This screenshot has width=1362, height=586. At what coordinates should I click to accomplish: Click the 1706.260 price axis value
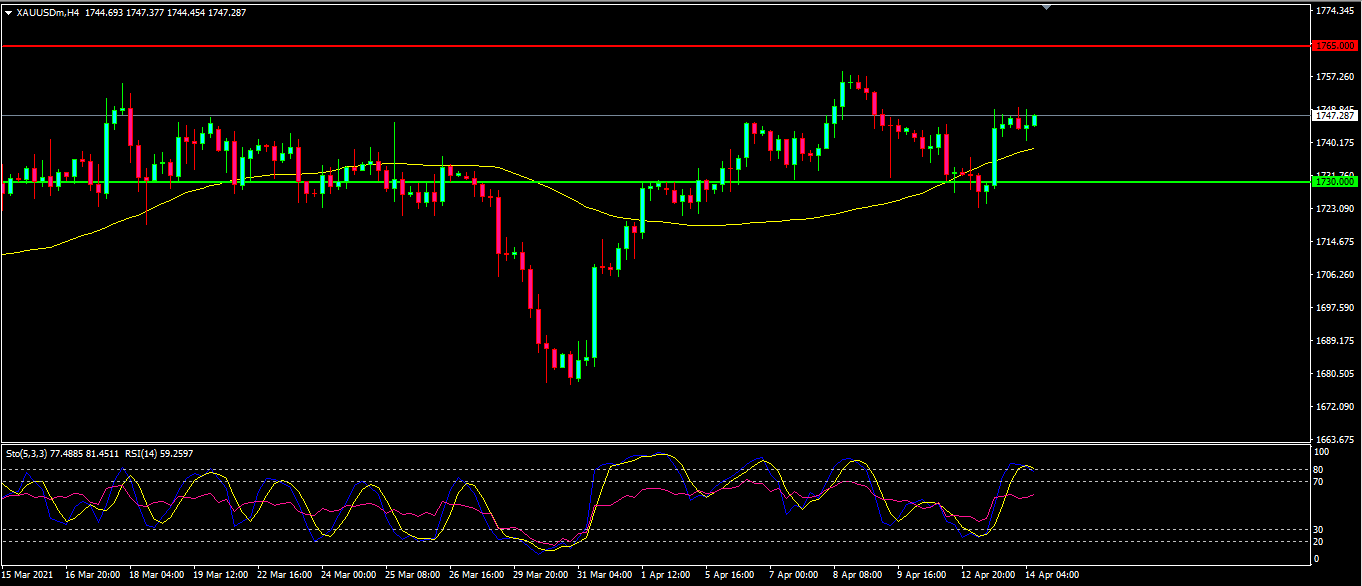pyautogui.click(x=1335, y=274)
